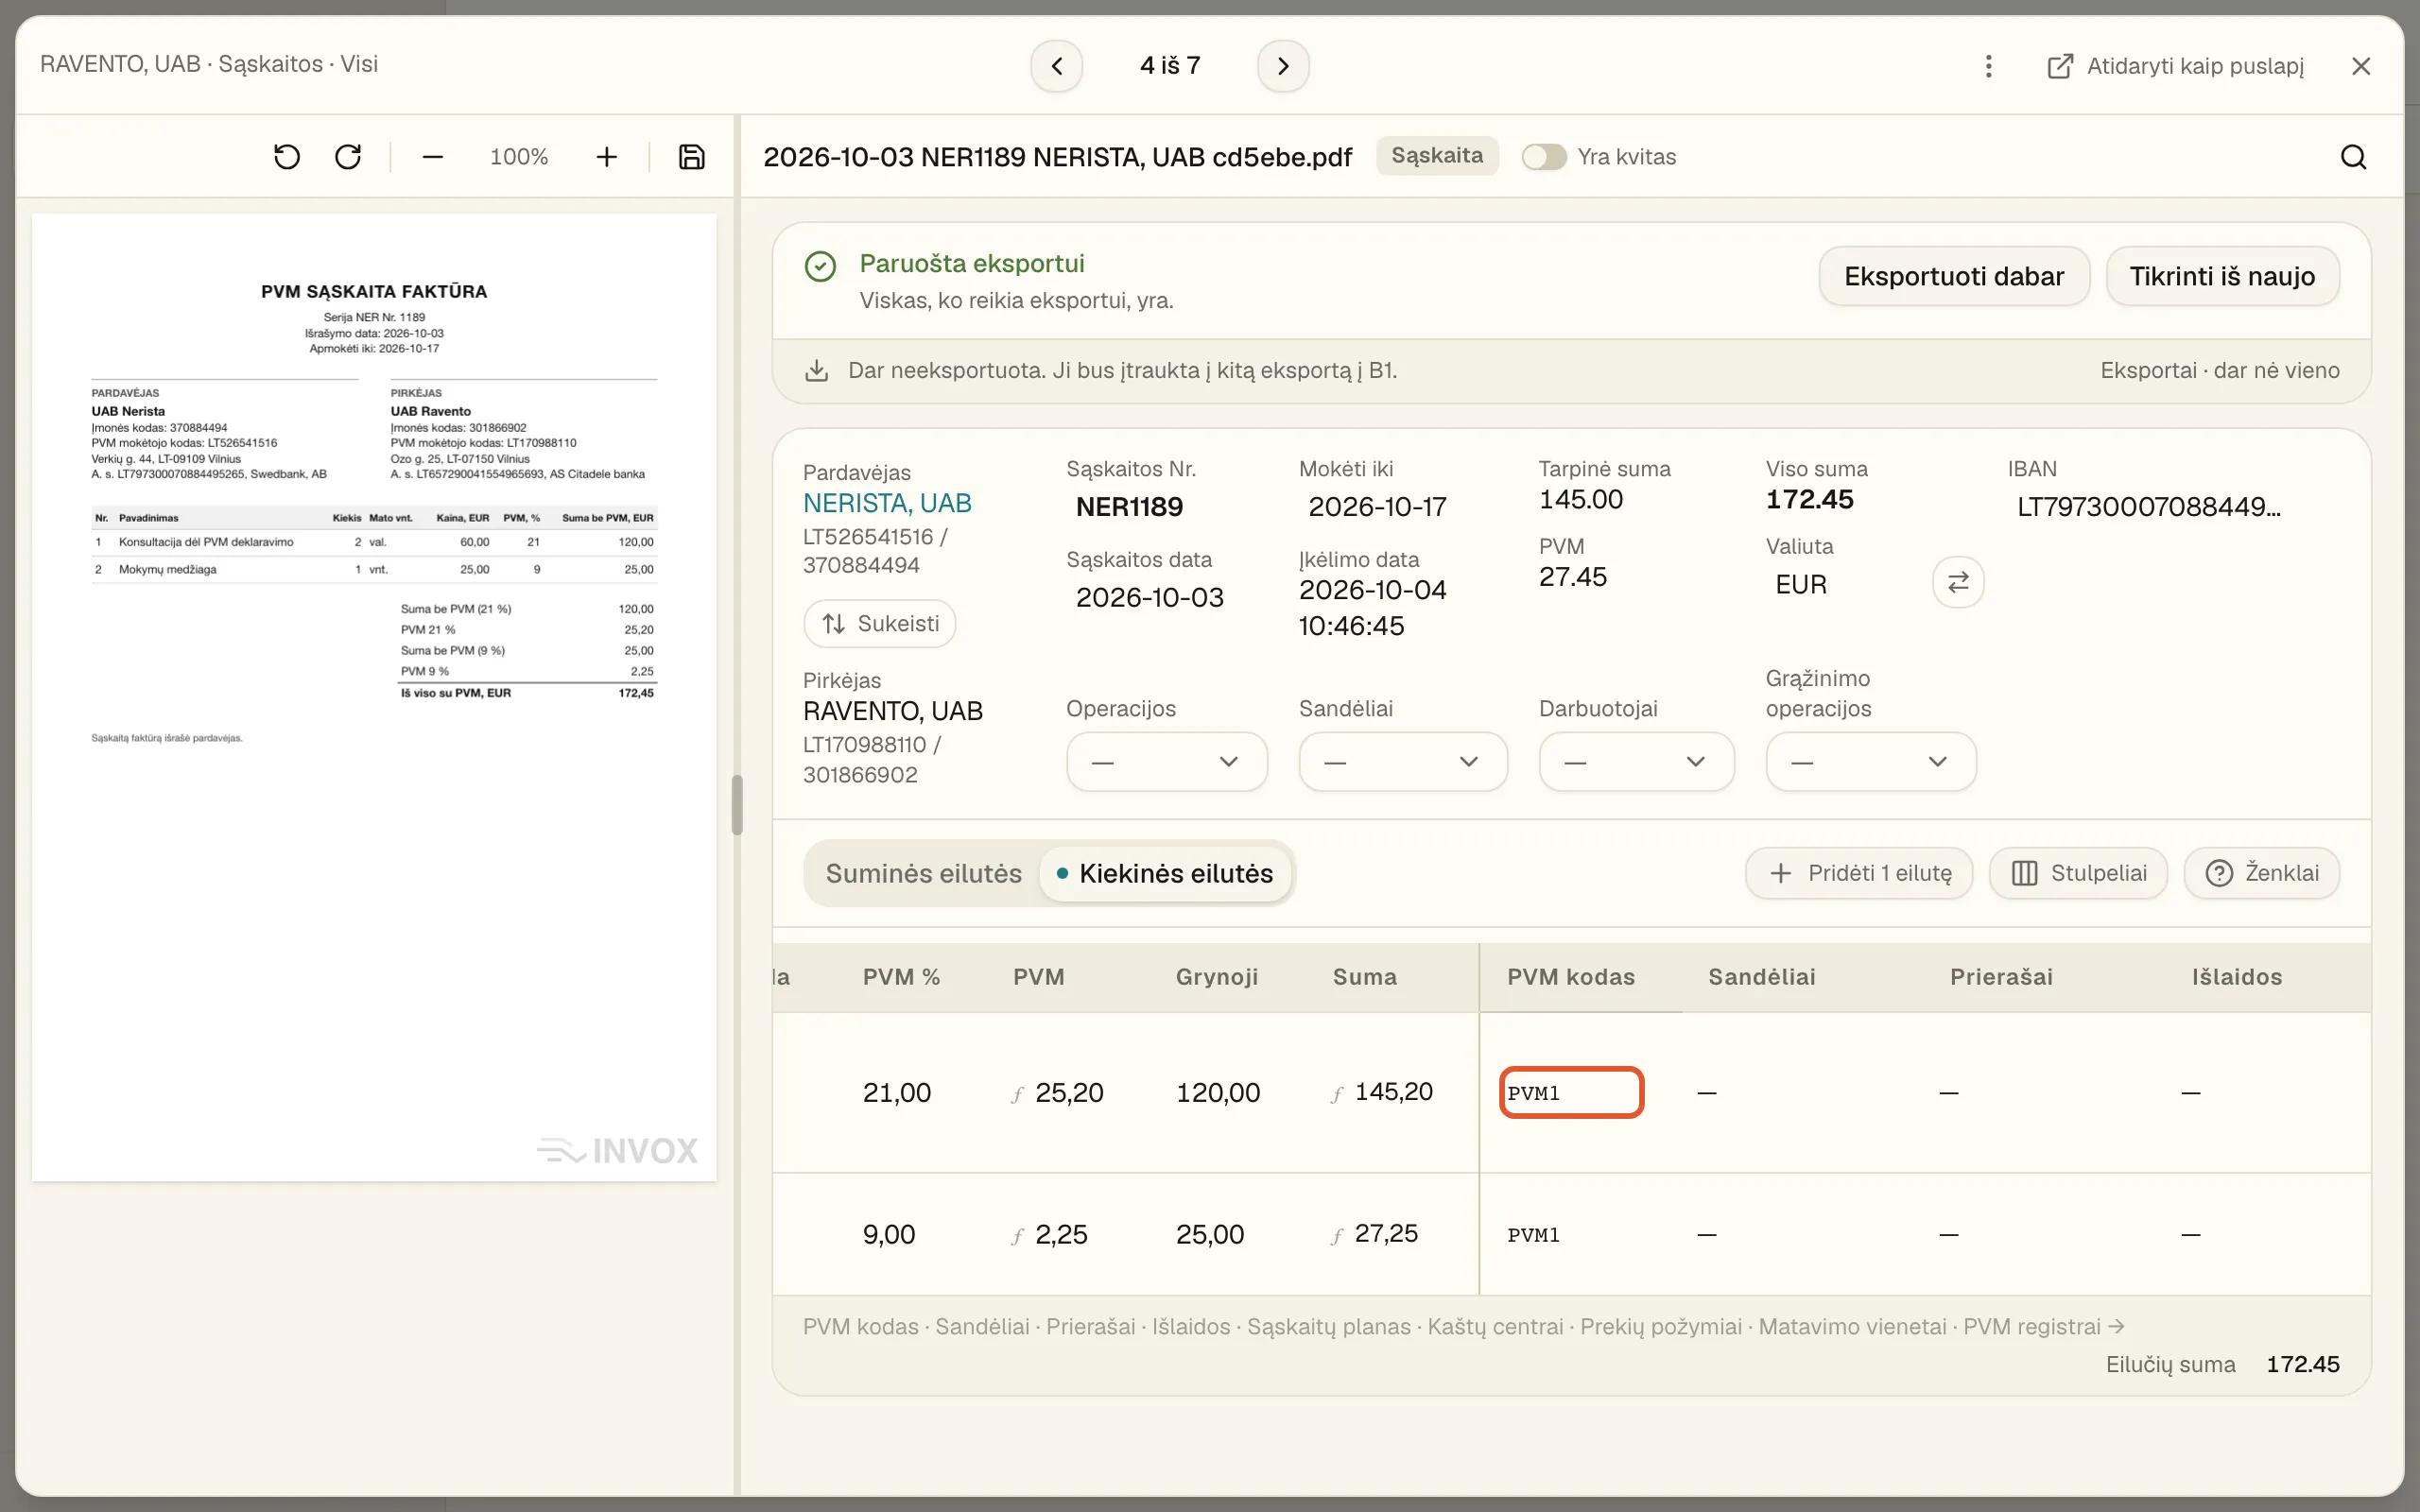Click the invoice PDF preview page
The height and width of the screenshot is (1512, 2420).
coord(374,697)
